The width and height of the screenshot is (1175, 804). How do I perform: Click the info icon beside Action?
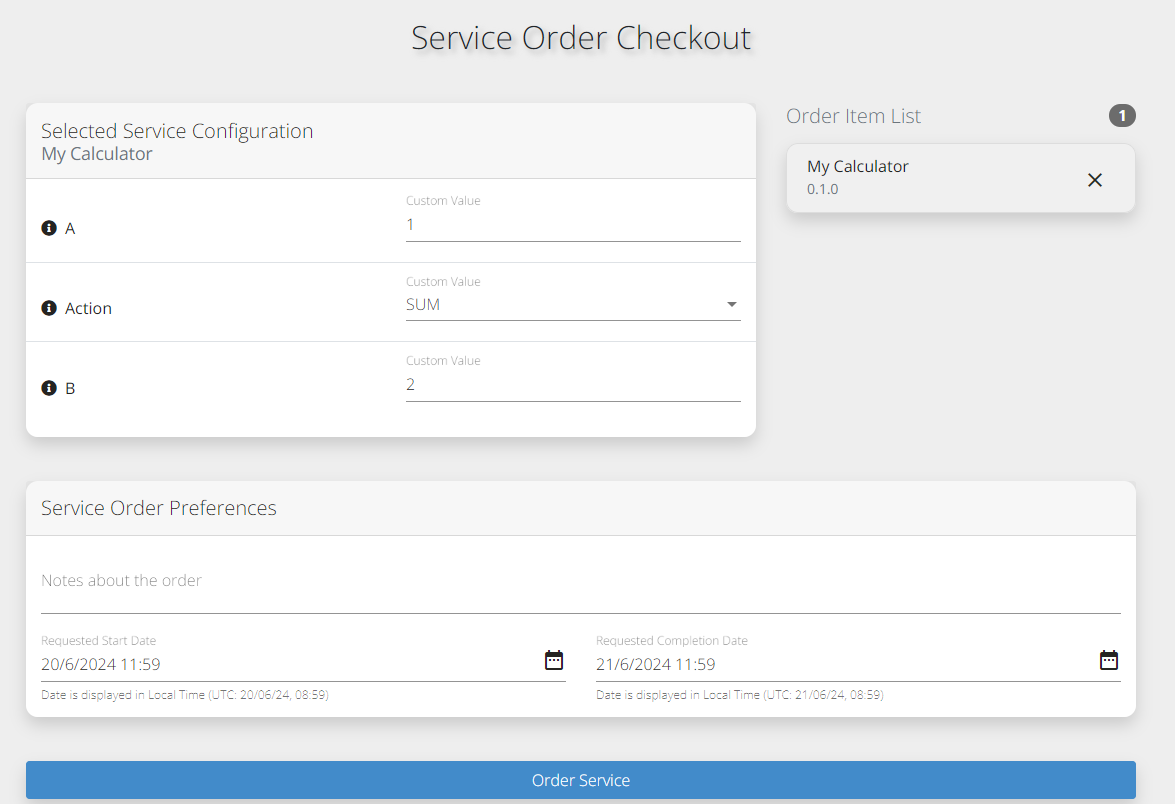point(49,308)
